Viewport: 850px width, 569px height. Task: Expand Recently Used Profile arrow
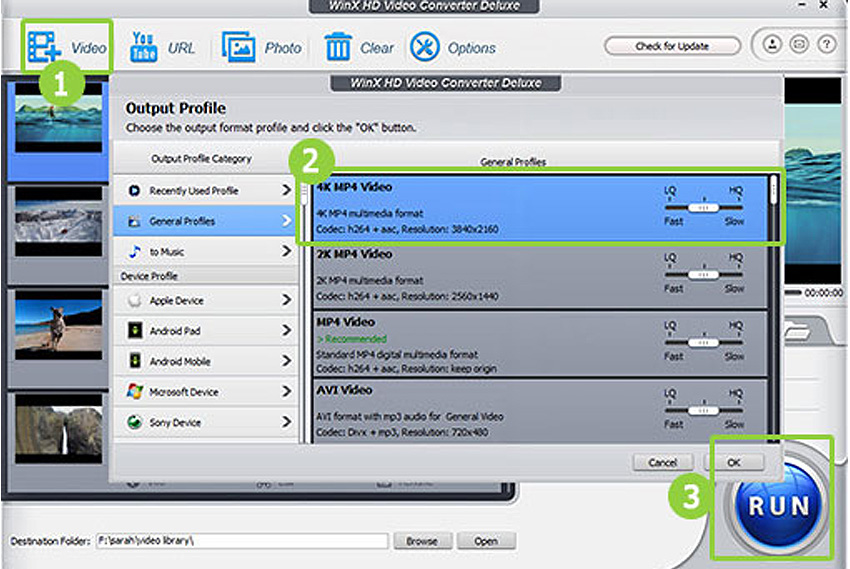point(286,190)
